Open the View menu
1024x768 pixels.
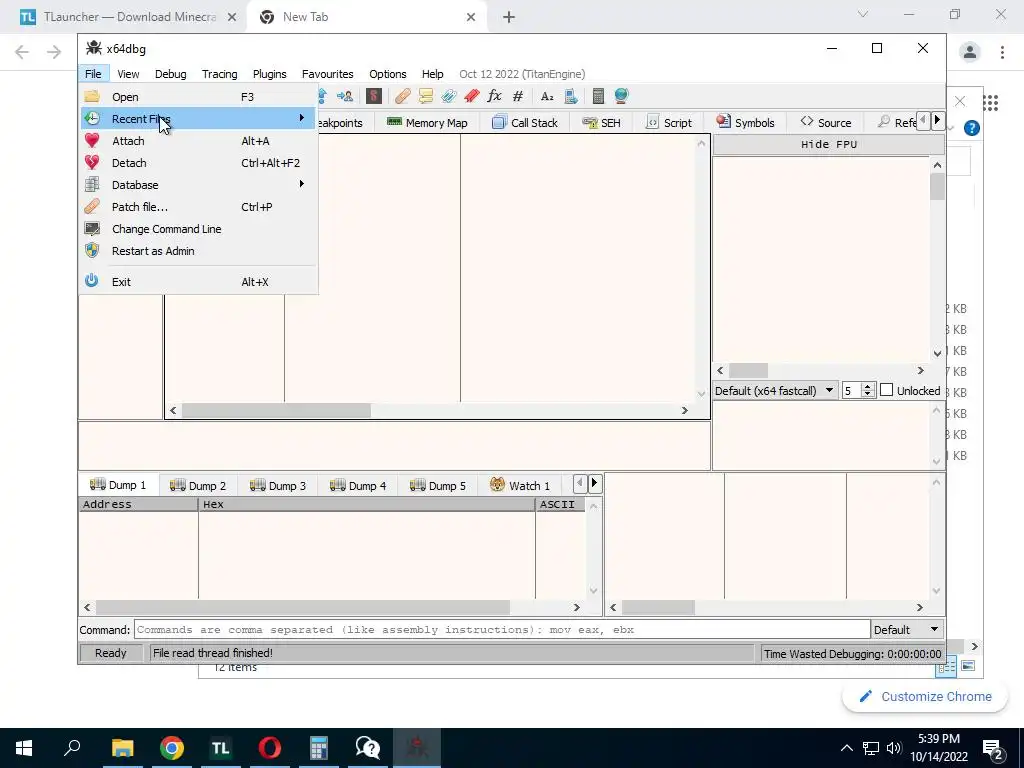coord(128,74)
